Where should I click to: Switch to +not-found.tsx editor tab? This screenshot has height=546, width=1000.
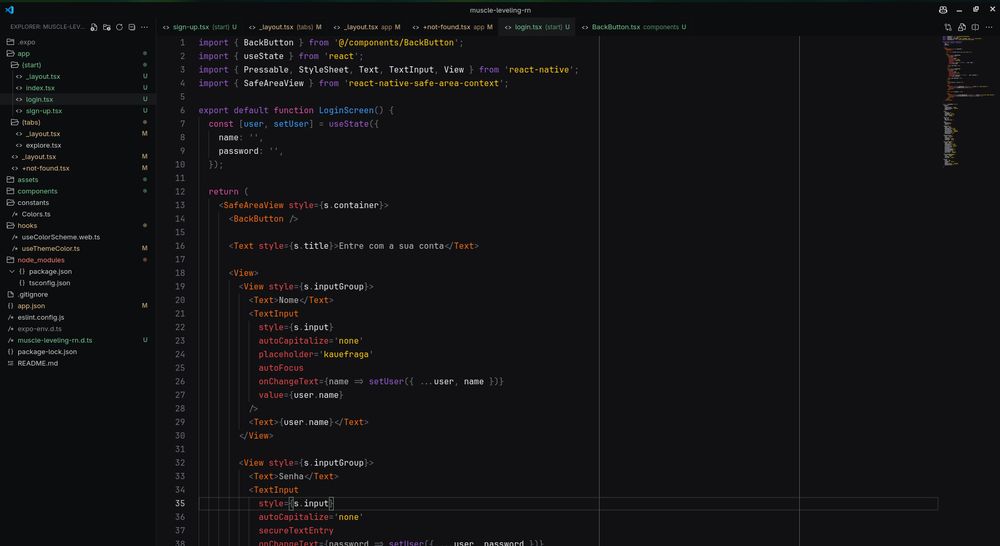[x=452, y=27]
